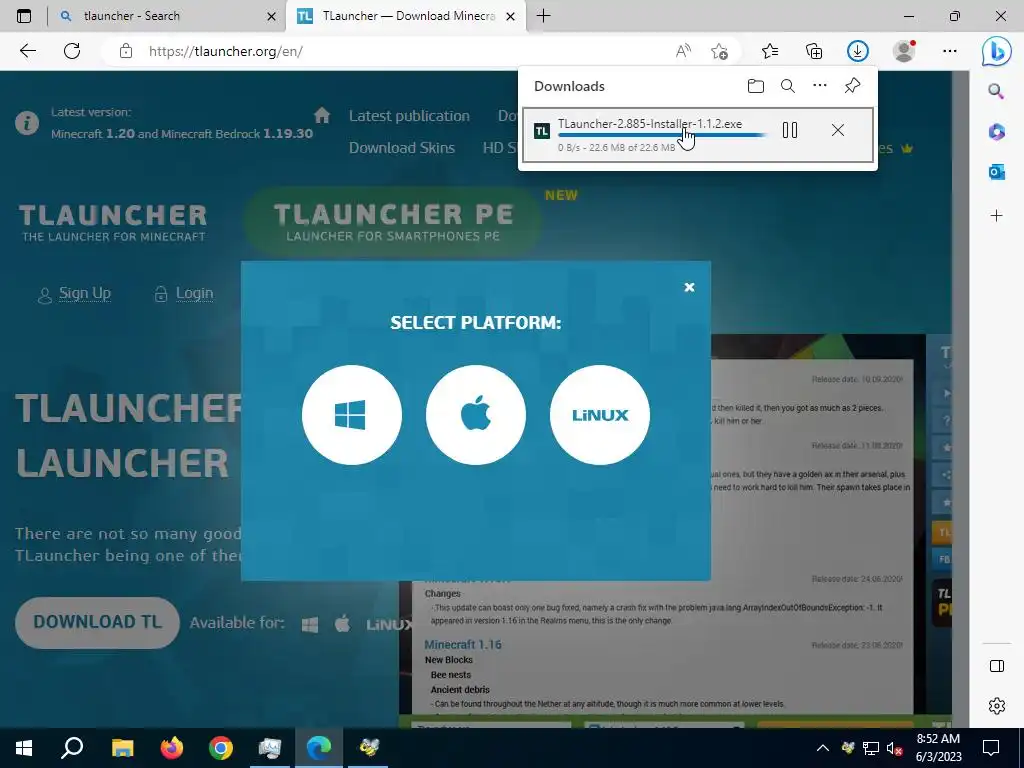Click the DOWNLOAD TL button
This screenshot has width=1024, height=768.
[x=97, y=622]
